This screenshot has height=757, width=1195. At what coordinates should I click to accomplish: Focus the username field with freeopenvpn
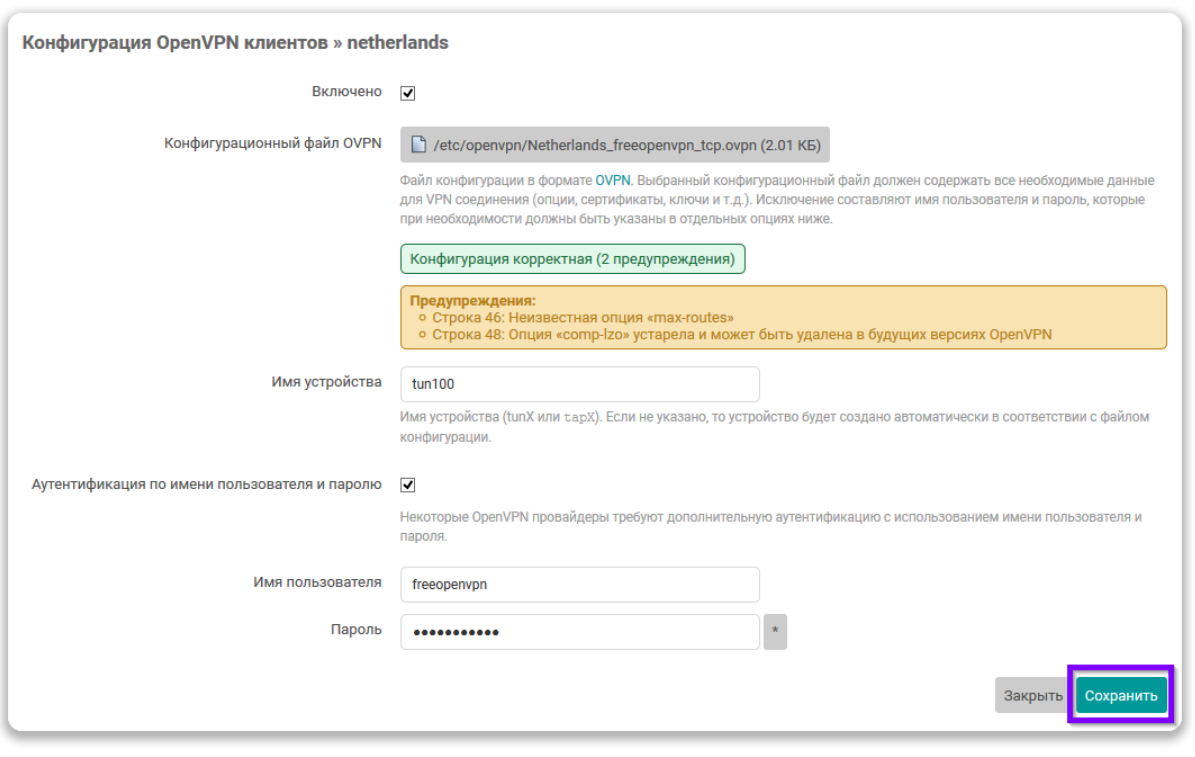tap(580, 585)
